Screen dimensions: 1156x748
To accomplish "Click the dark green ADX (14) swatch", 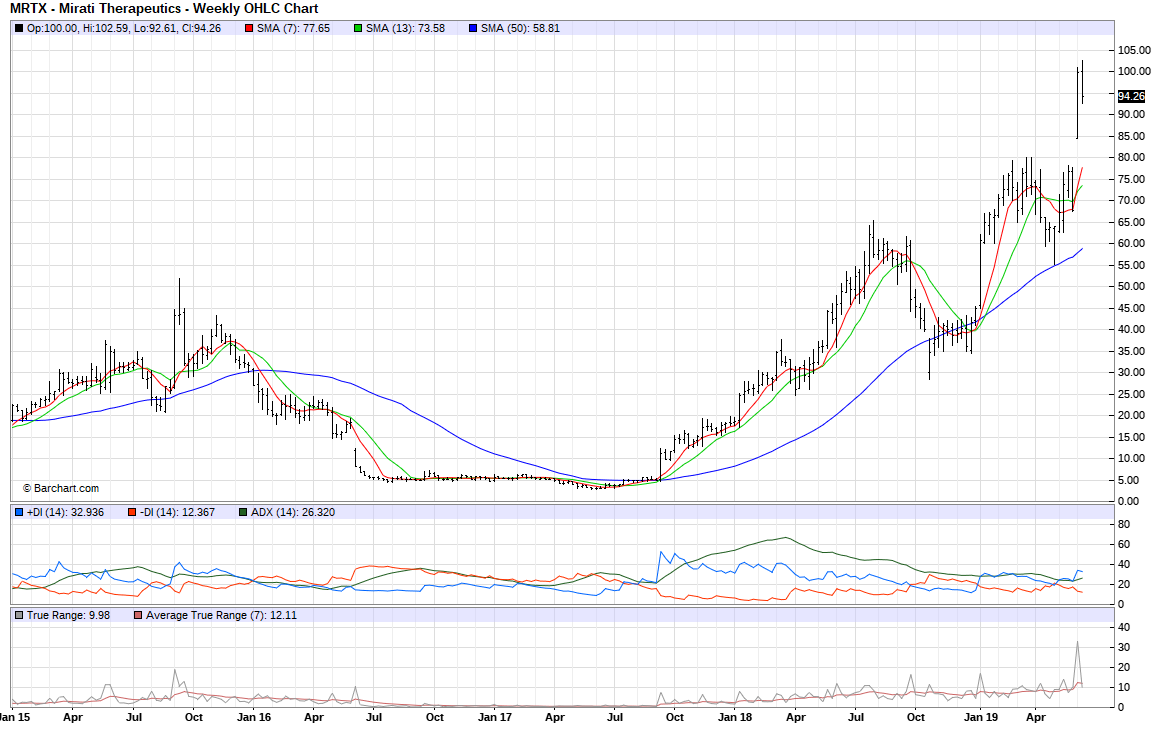I will (x=243, y=512).
